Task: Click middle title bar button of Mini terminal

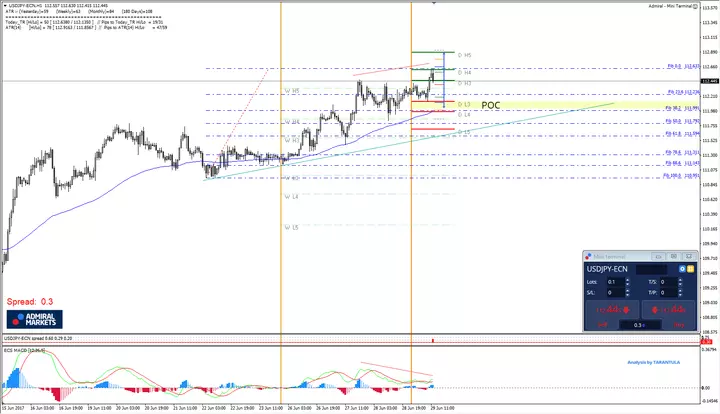Action: (674, 256)
